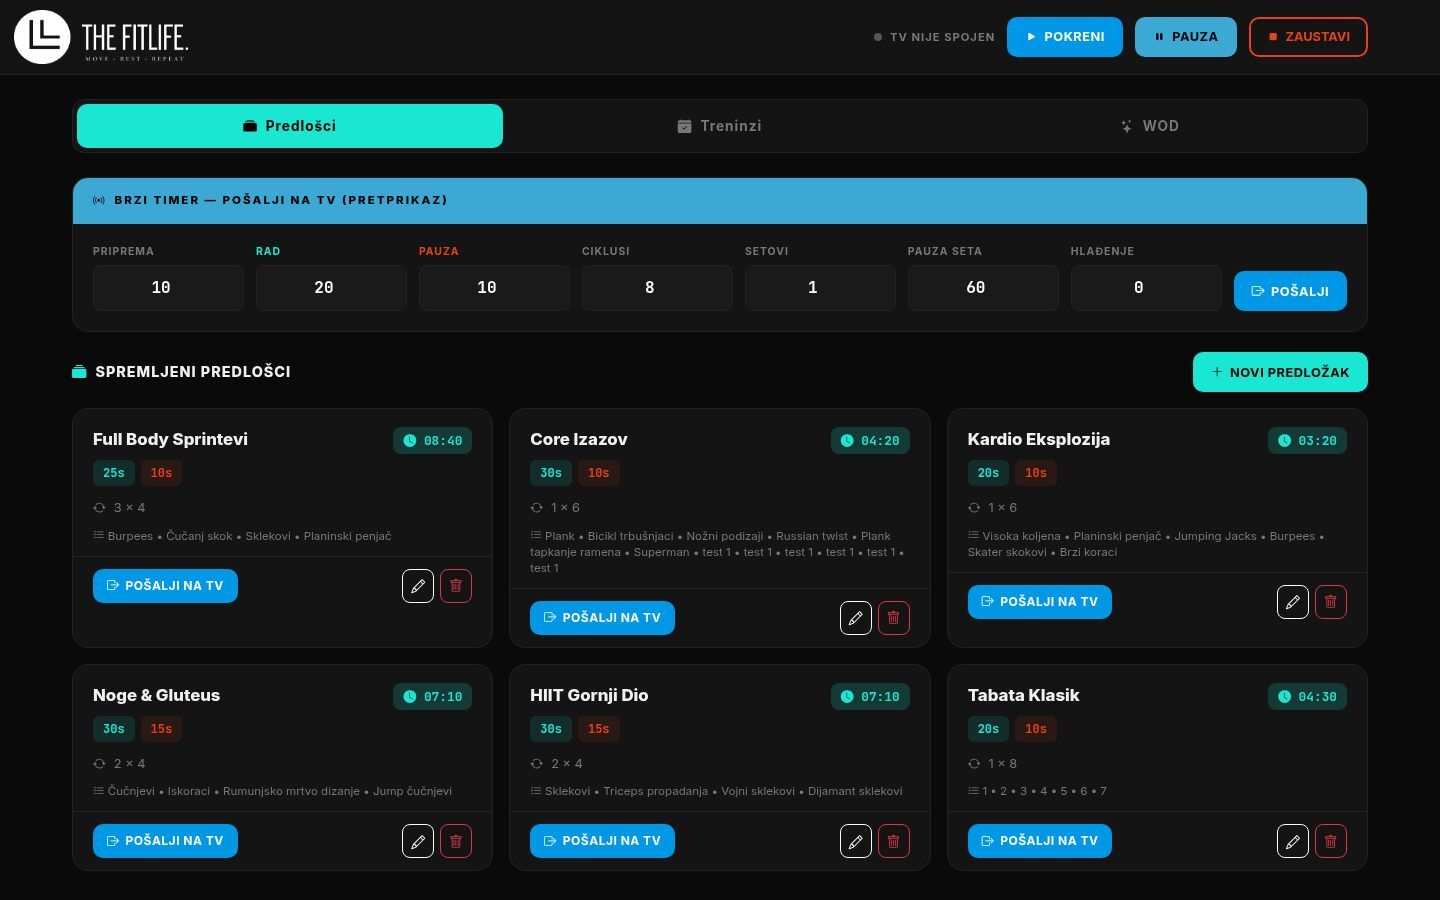This screenshot has width=1440, height=900.
Task: Delete the Kardio Eksplozija preset
Action: click(1331, 602)
